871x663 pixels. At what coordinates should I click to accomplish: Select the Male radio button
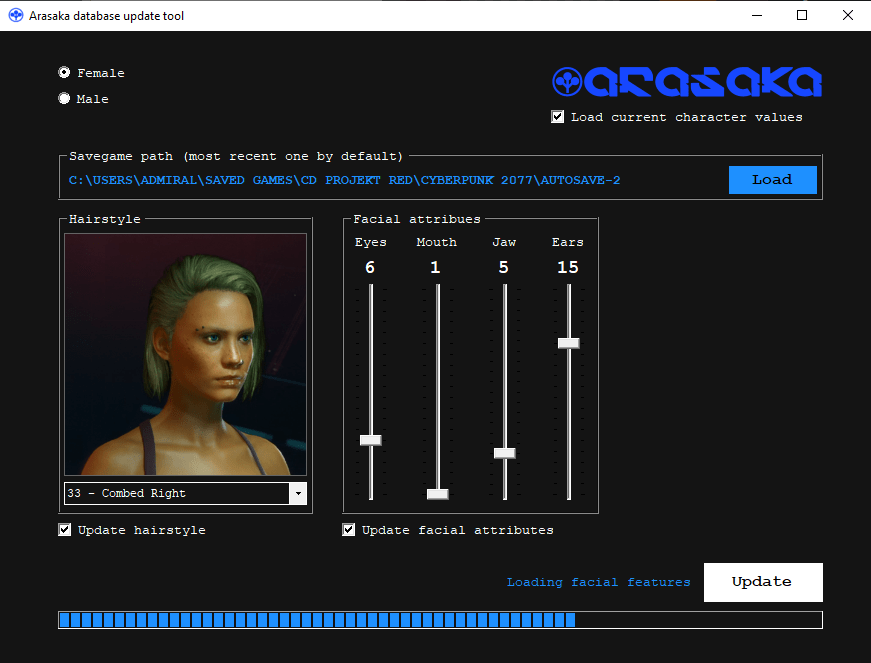coord(65,99)
